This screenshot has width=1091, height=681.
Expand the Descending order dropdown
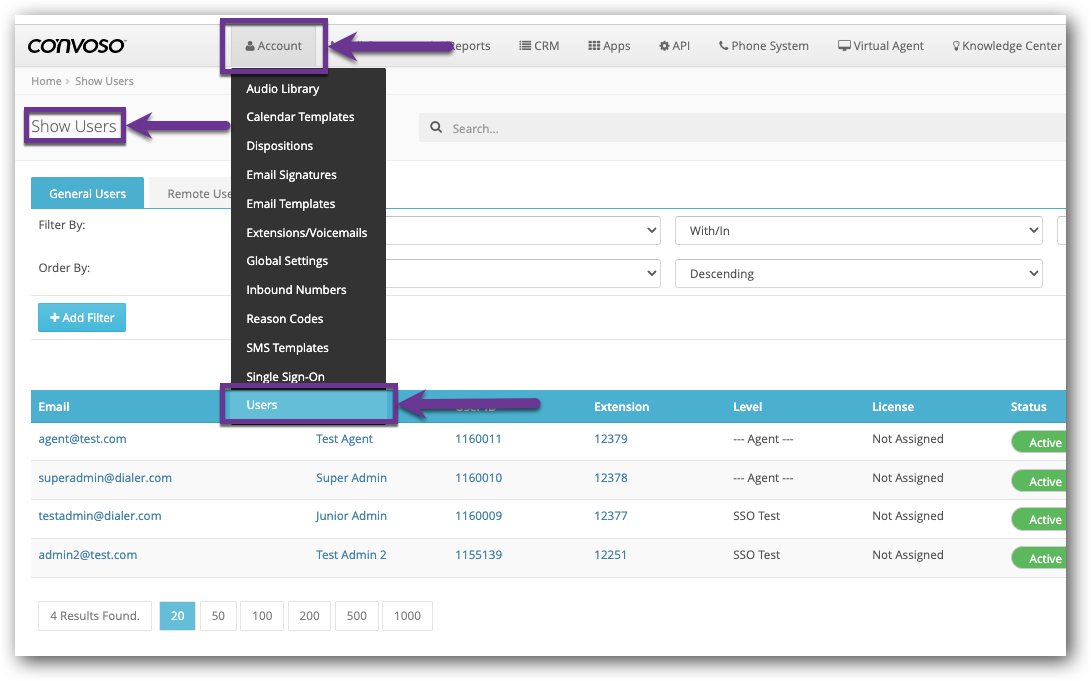[859, 274]
